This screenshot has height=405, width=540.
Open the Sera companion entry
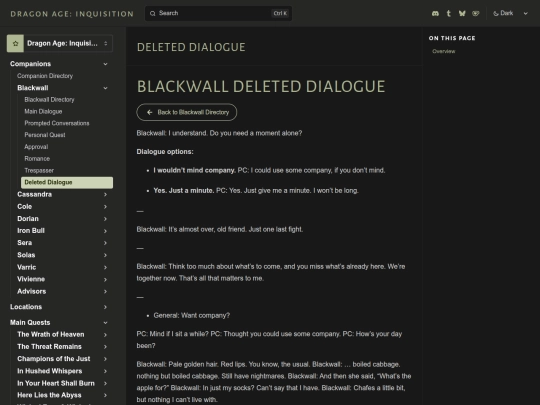pos(25,243)
